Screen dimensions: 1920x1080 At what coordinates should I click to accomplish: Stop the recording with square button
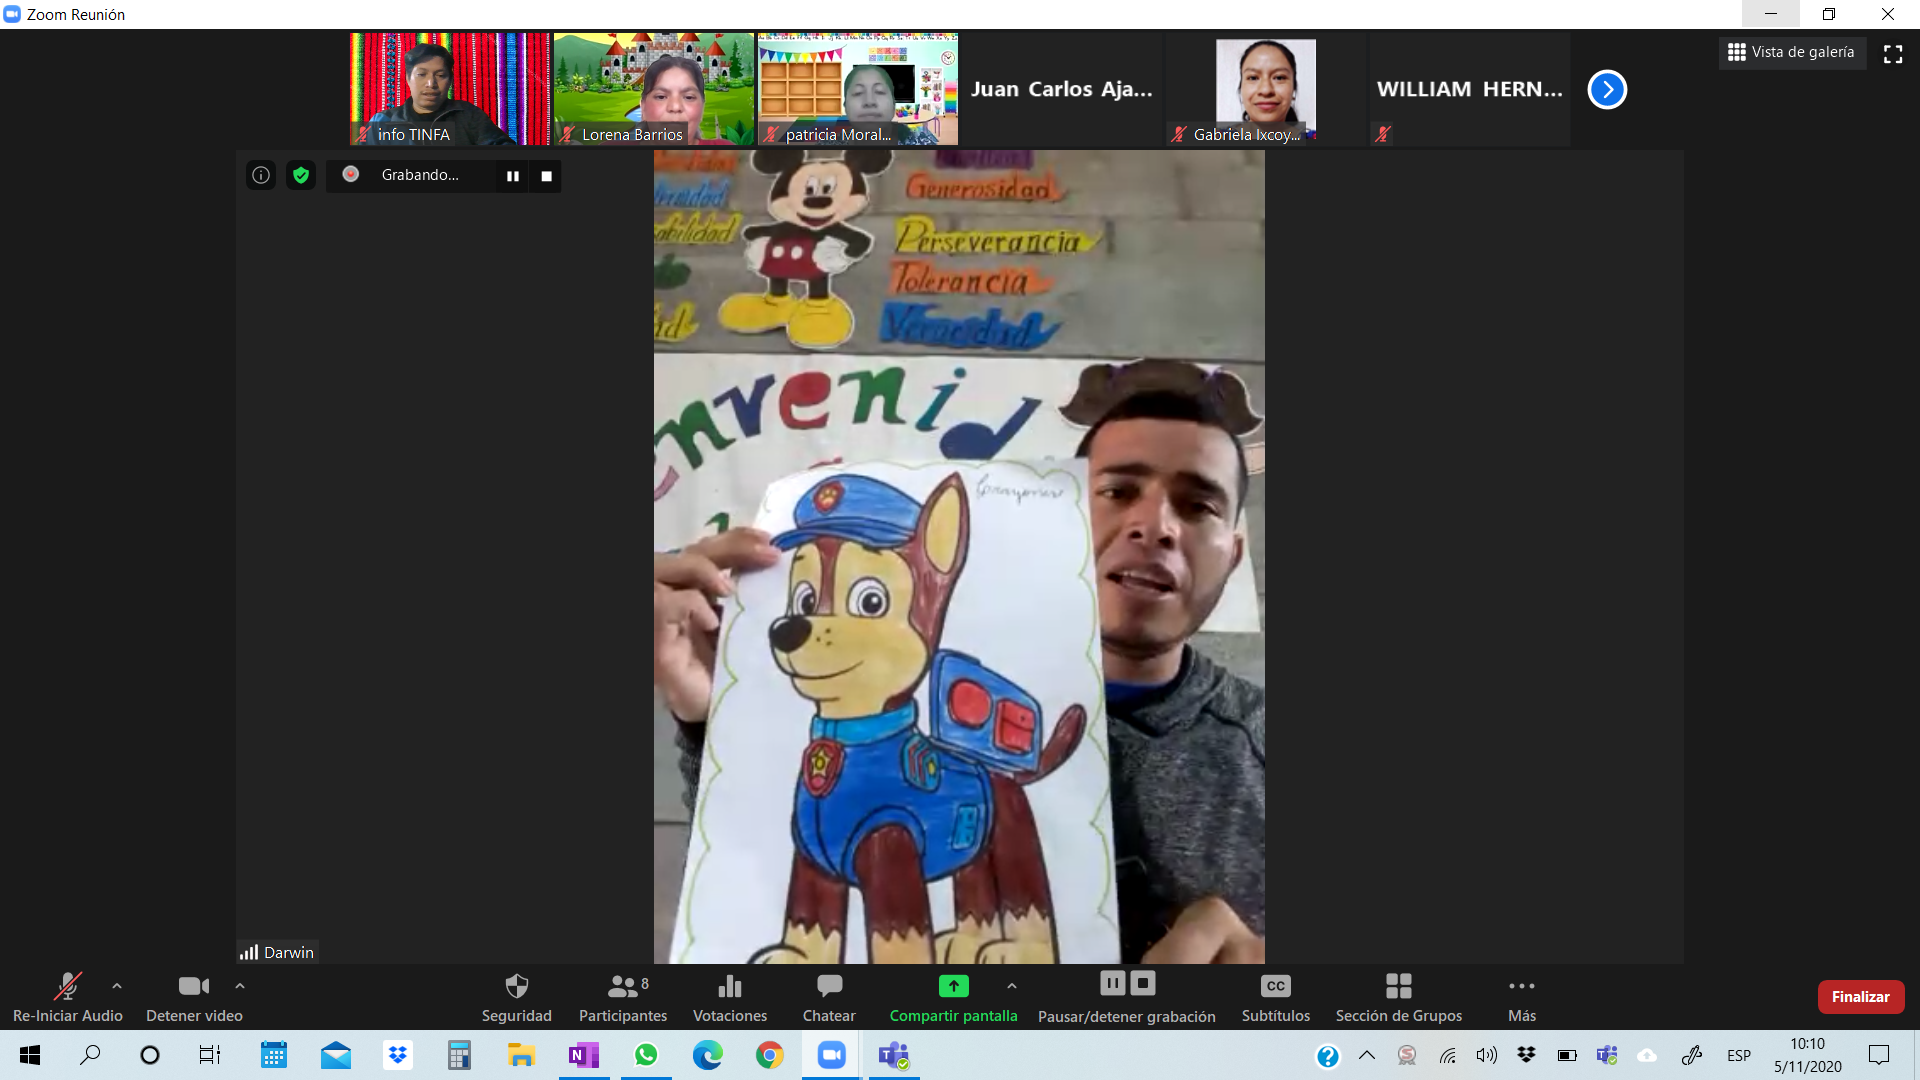coord(546,176)
